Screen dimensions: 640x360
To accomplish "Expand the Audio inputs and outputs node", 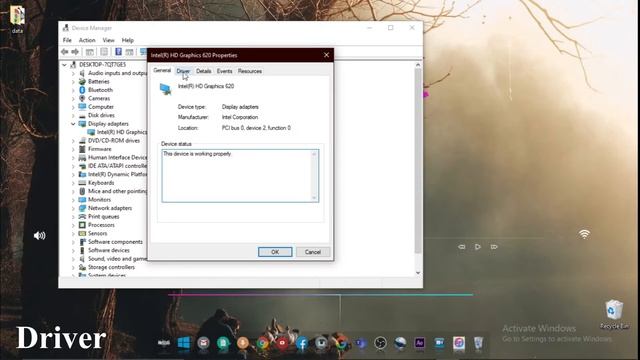I will click(x=73, y=73).
